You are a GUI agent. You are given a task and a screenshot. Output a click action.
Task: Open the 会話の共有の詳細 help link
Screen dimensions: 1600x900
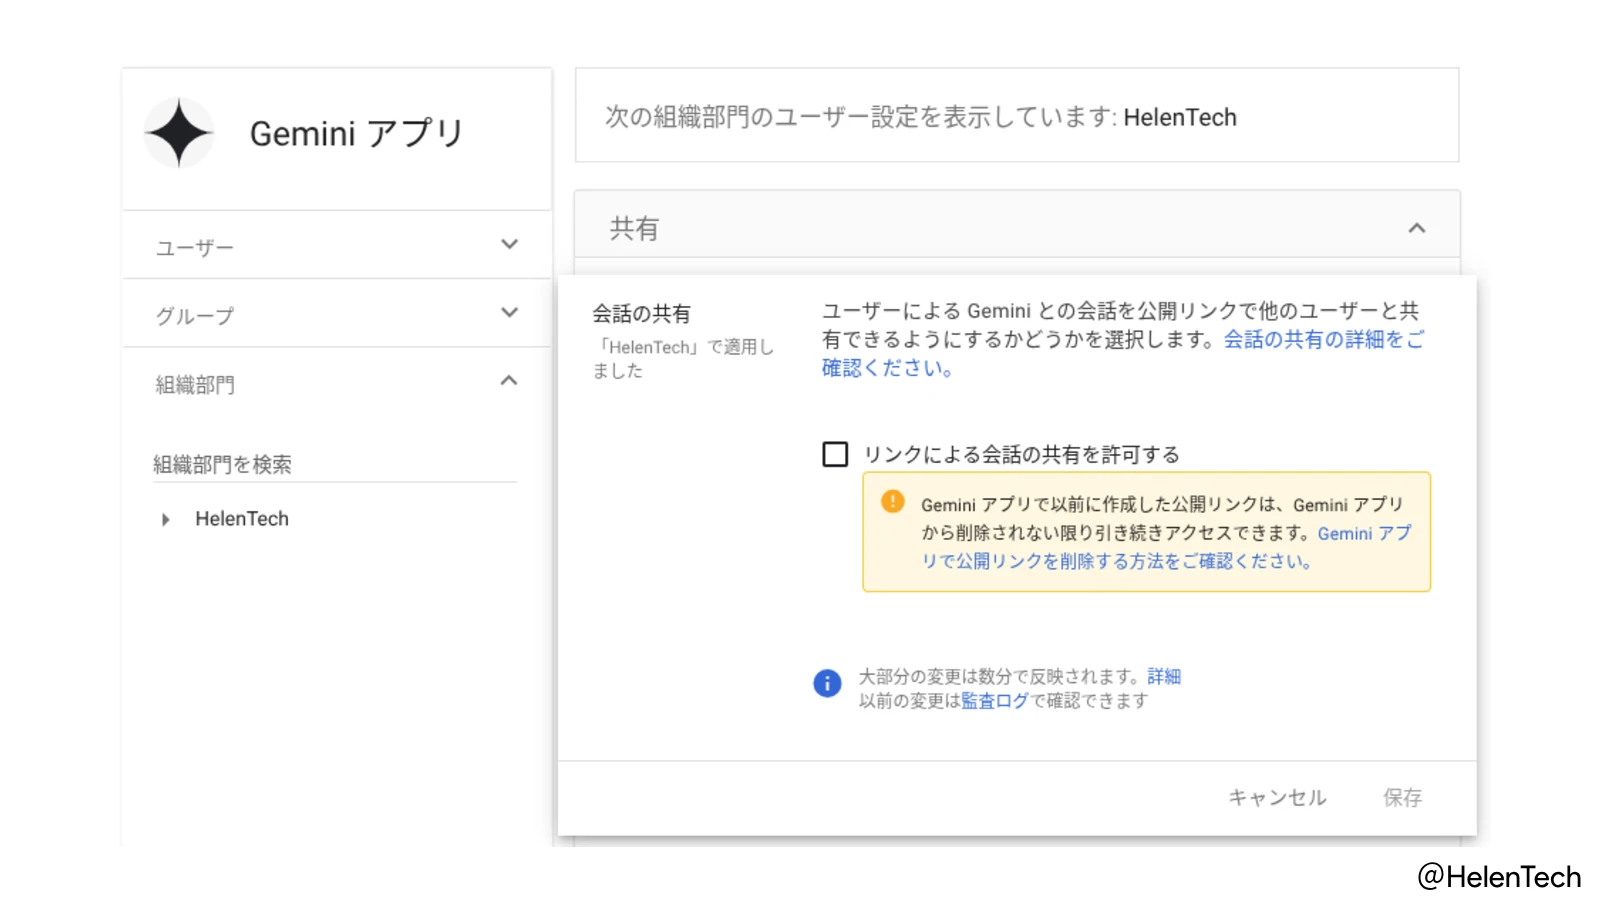point(1322,340)
